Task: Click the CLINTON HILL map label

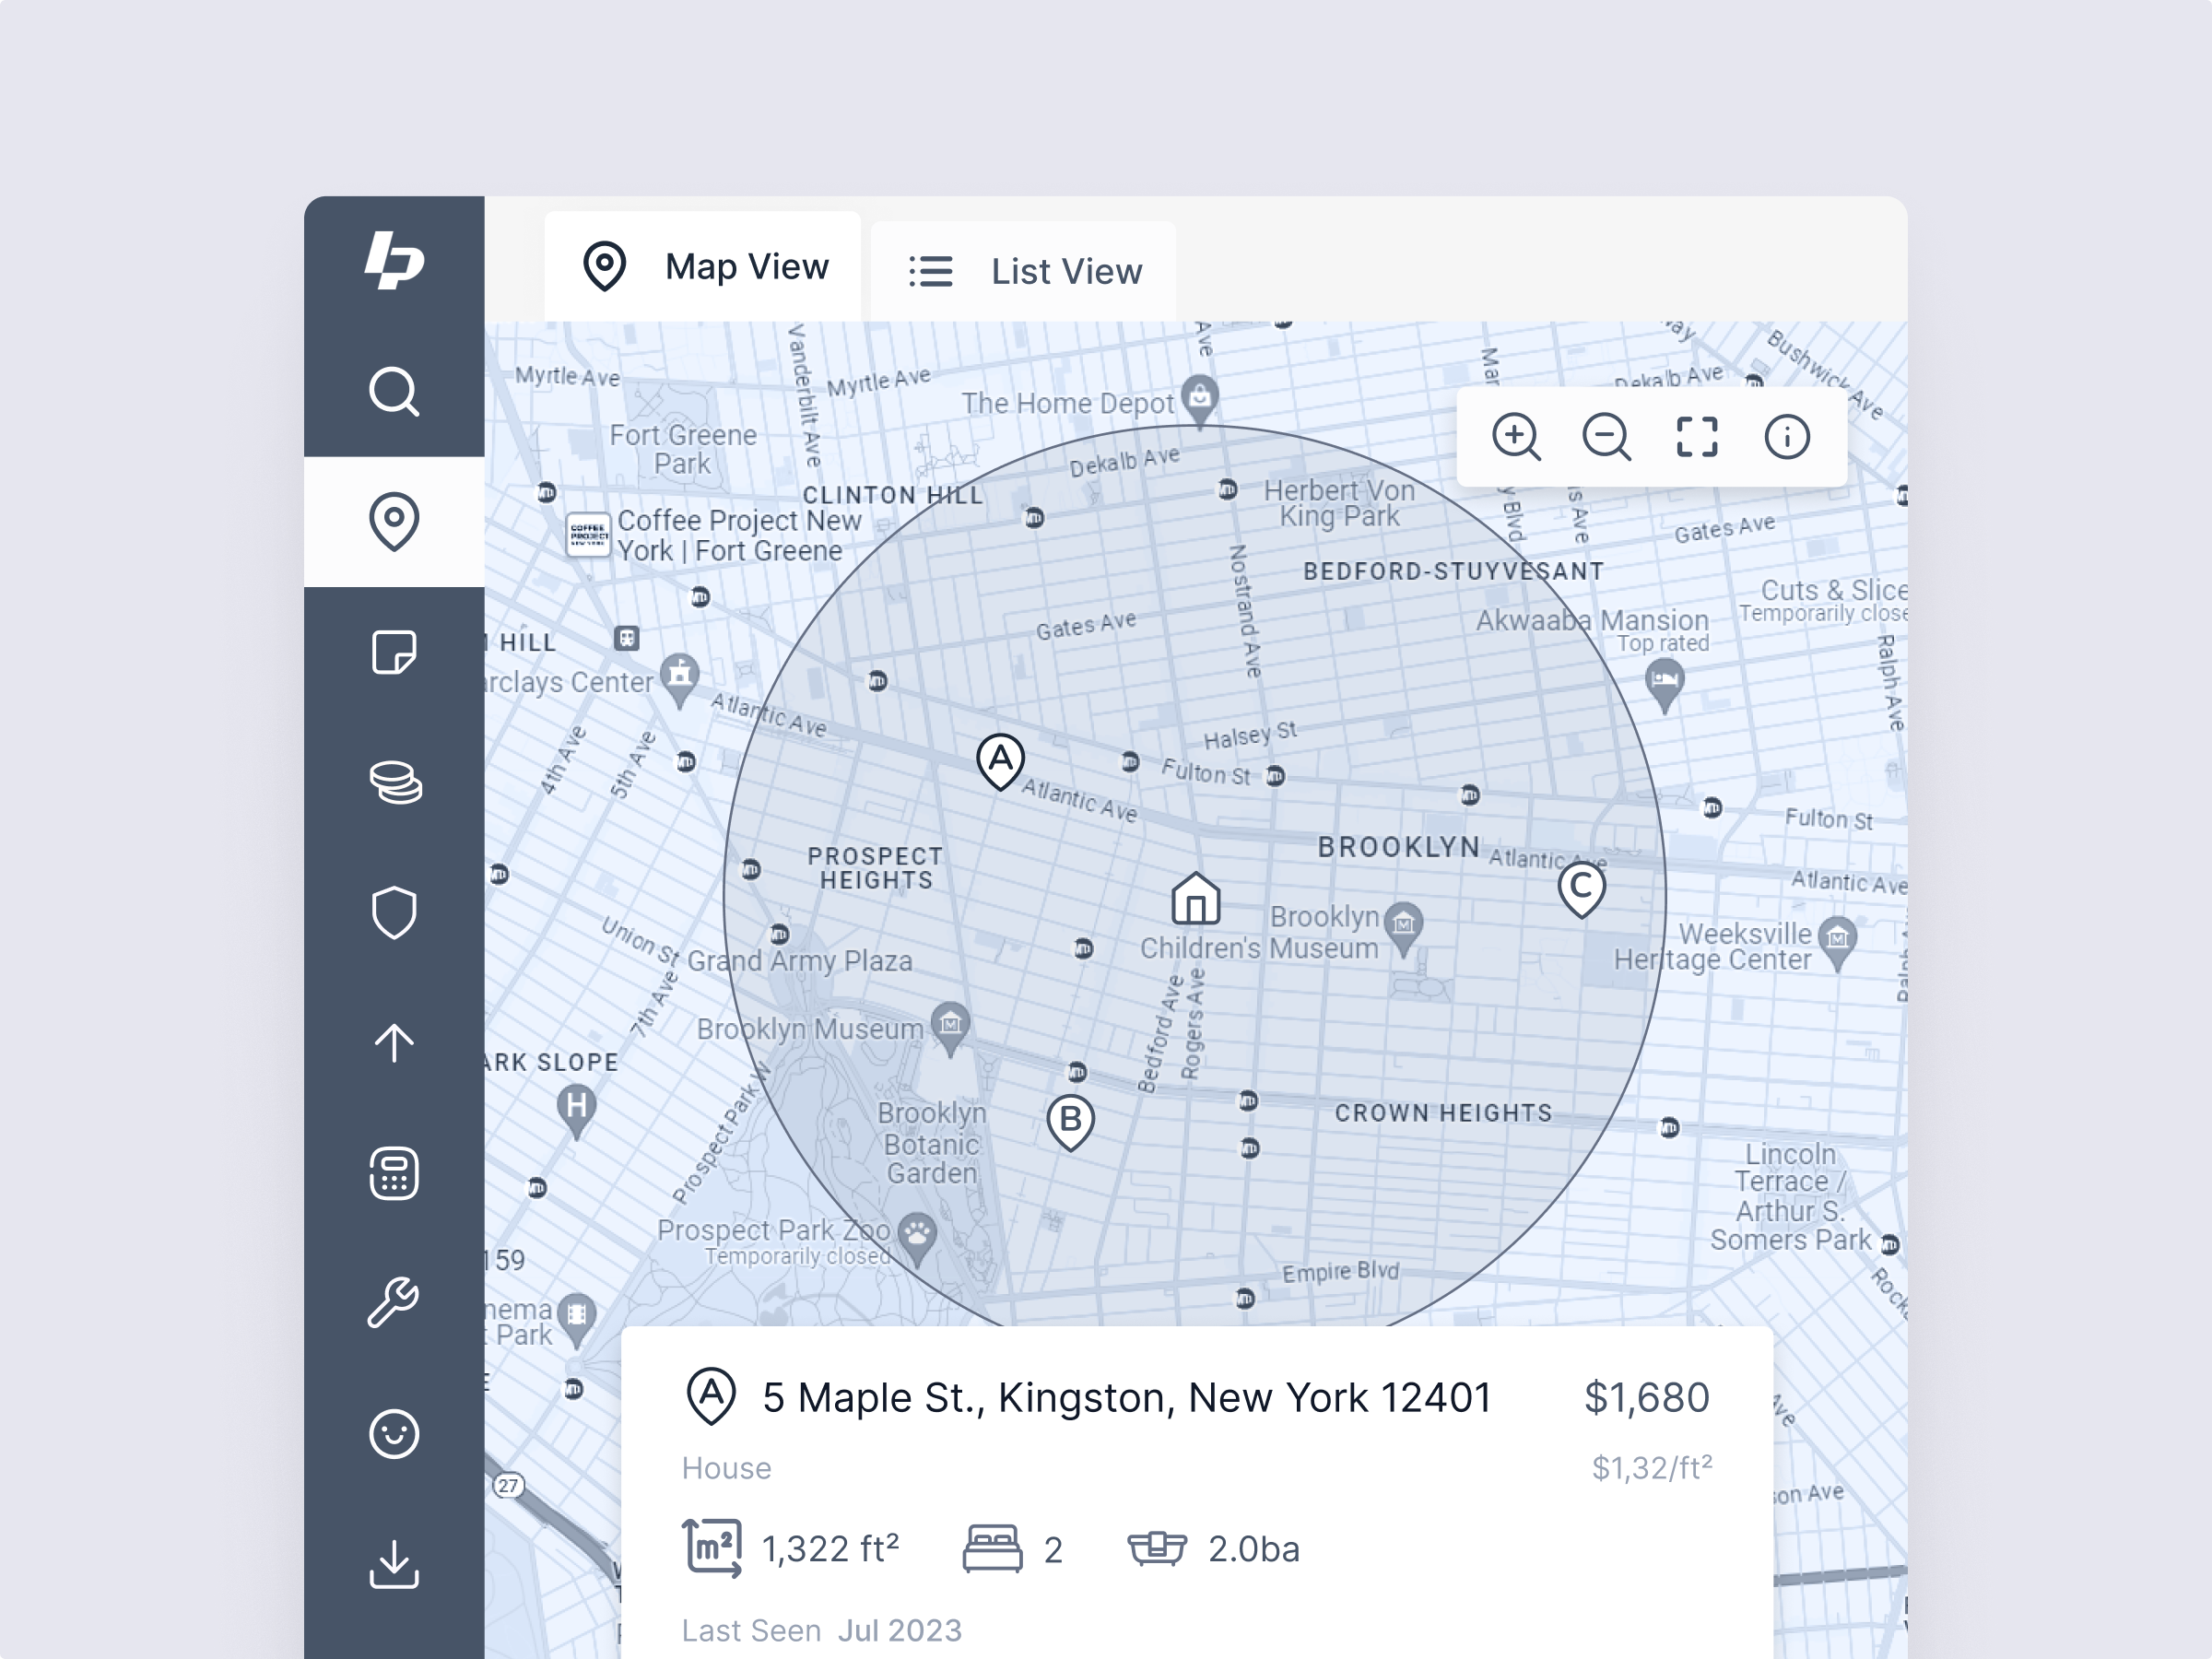Action: pyautogui.click(x=892, y=495)
